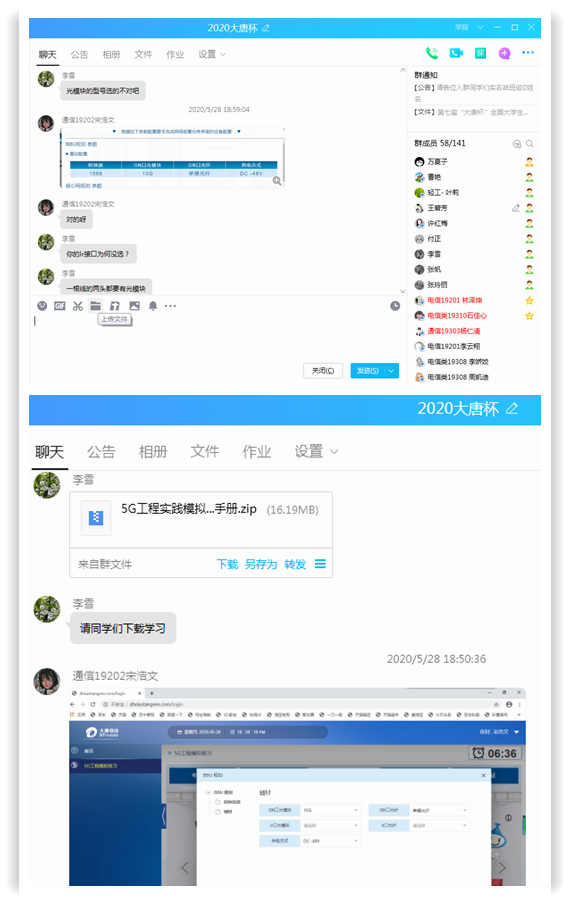Screen dimensions: 572x901
Task: Open the emoji picker in chat toolbar
Action: (x=42, y=306)
